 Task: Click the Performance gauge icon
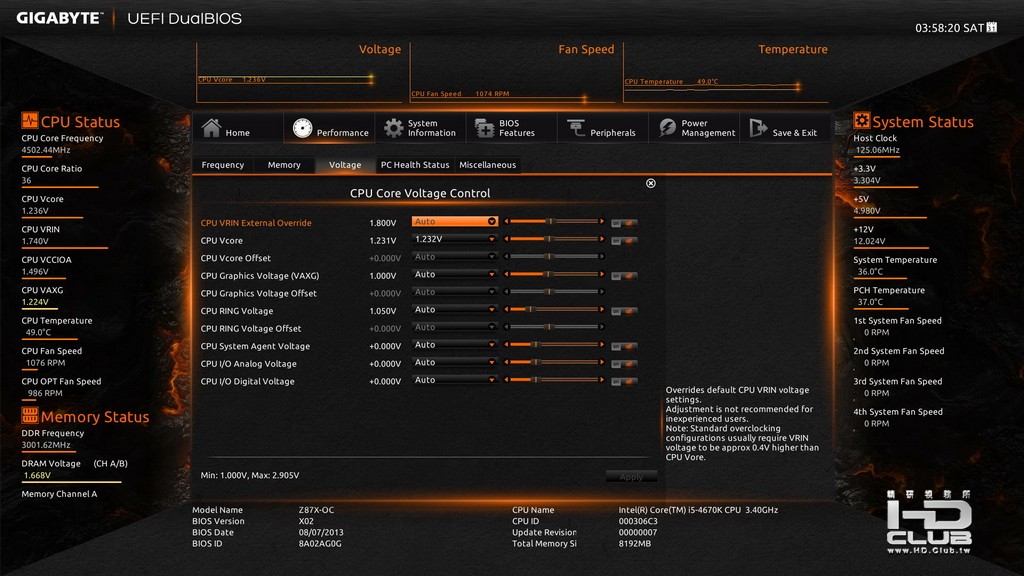coord(302,128)
